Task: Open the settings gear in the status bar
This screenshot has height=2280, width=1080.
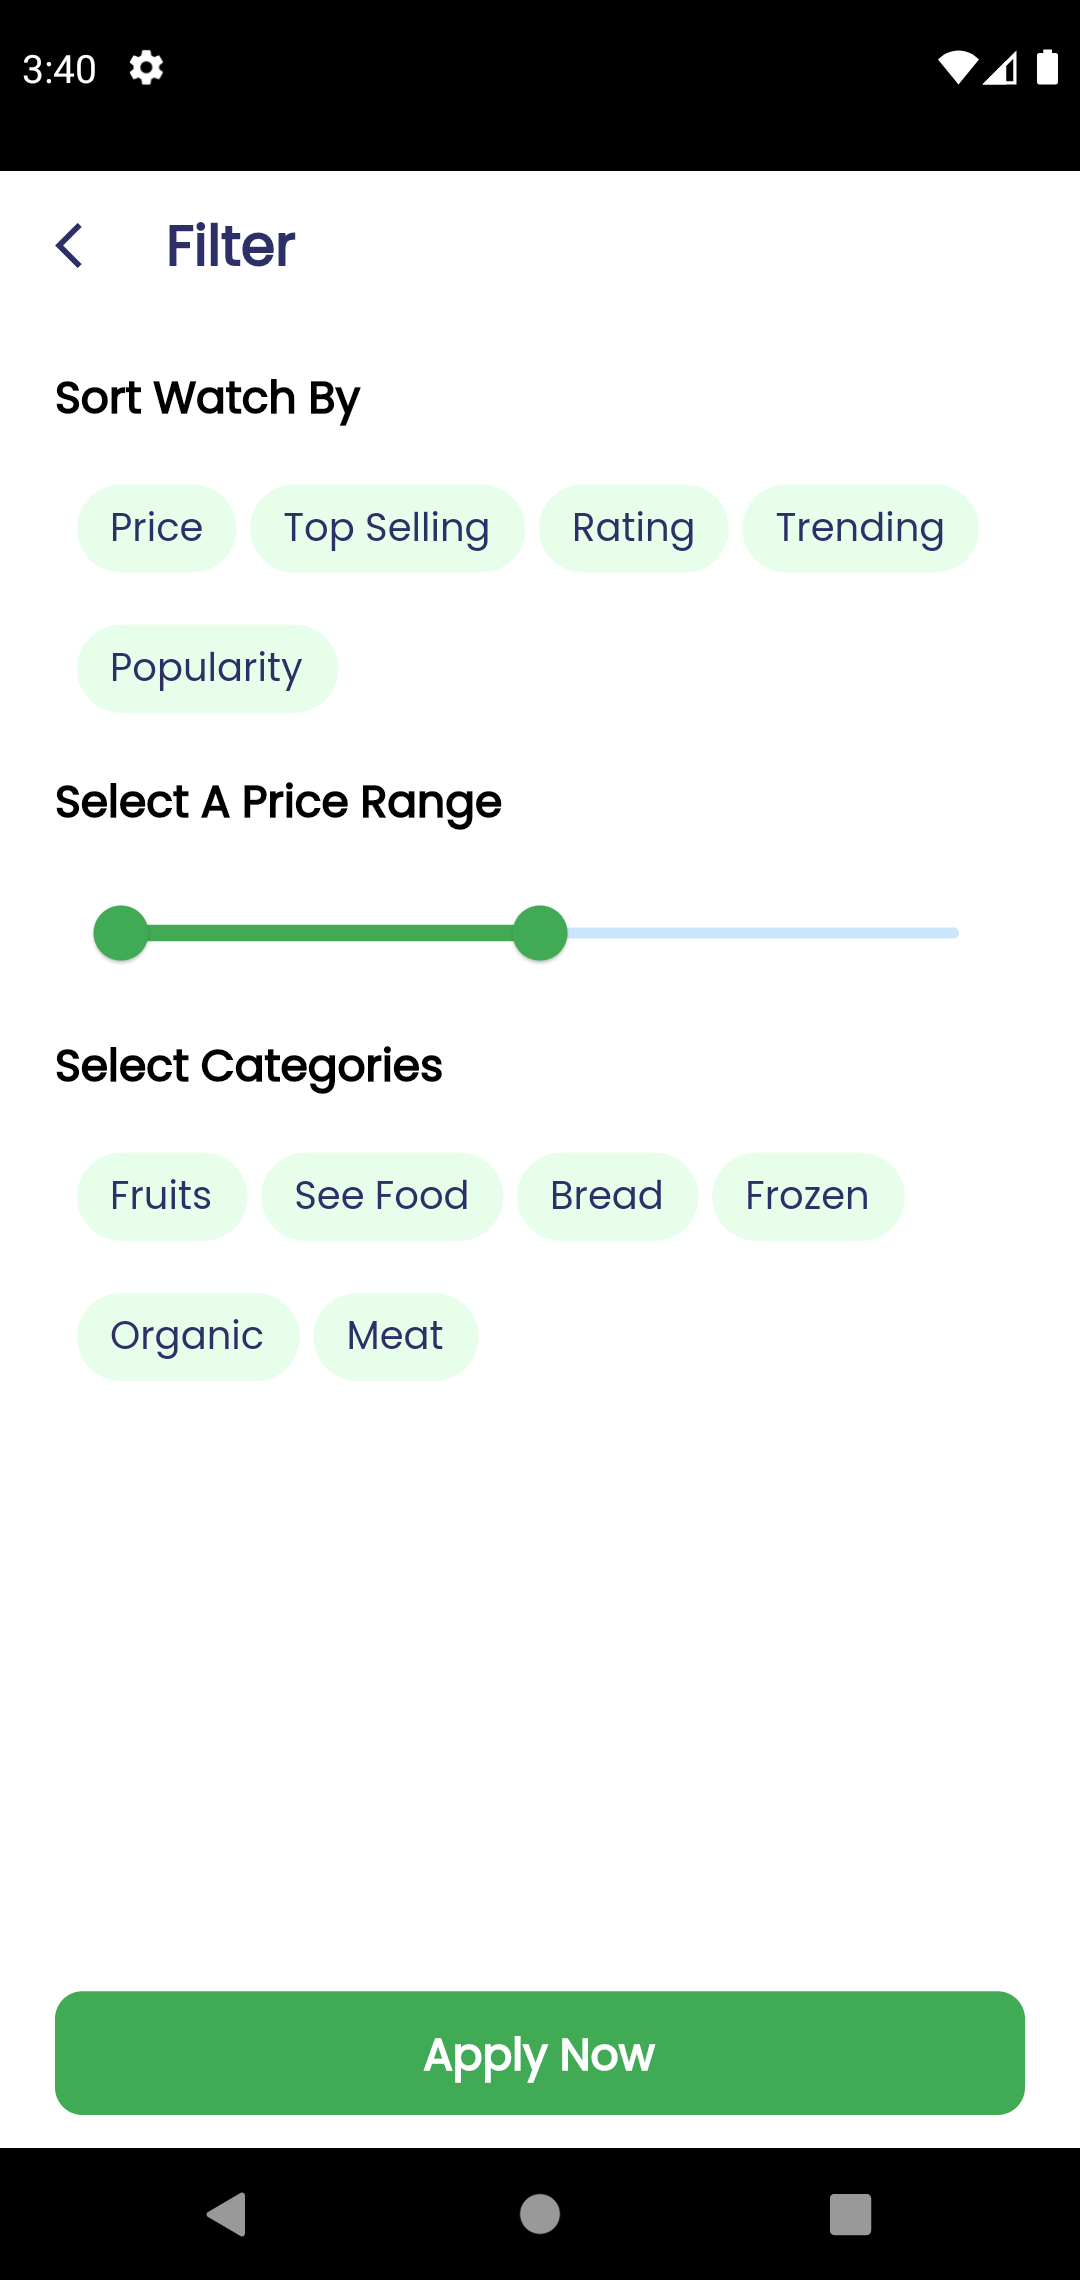Action: point(146,68)
